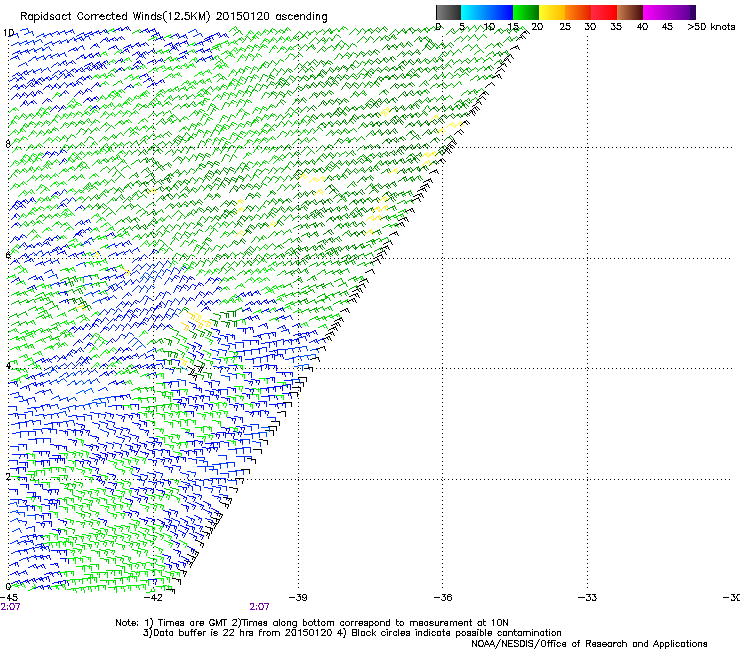Screen dimensions: 740x650
Task: Click the latitude "10" axis label
Action: tap(8, 33)
